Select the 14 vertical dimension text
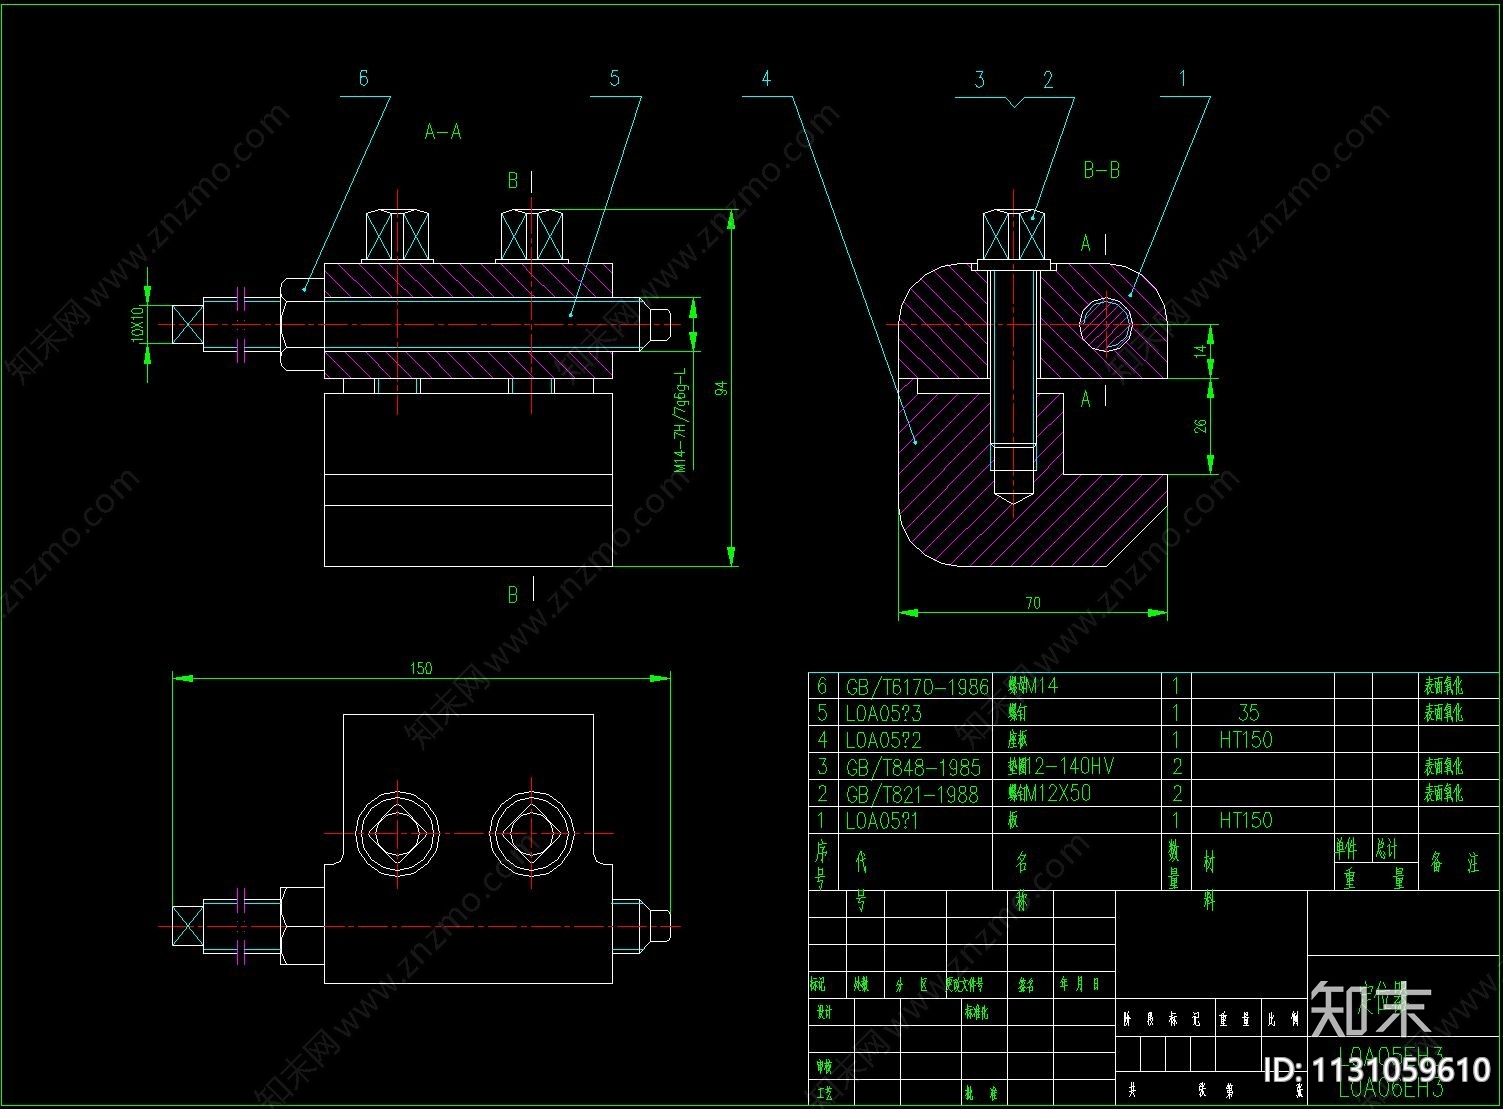This screenshot has height=1109, width=1503. 1201,351
